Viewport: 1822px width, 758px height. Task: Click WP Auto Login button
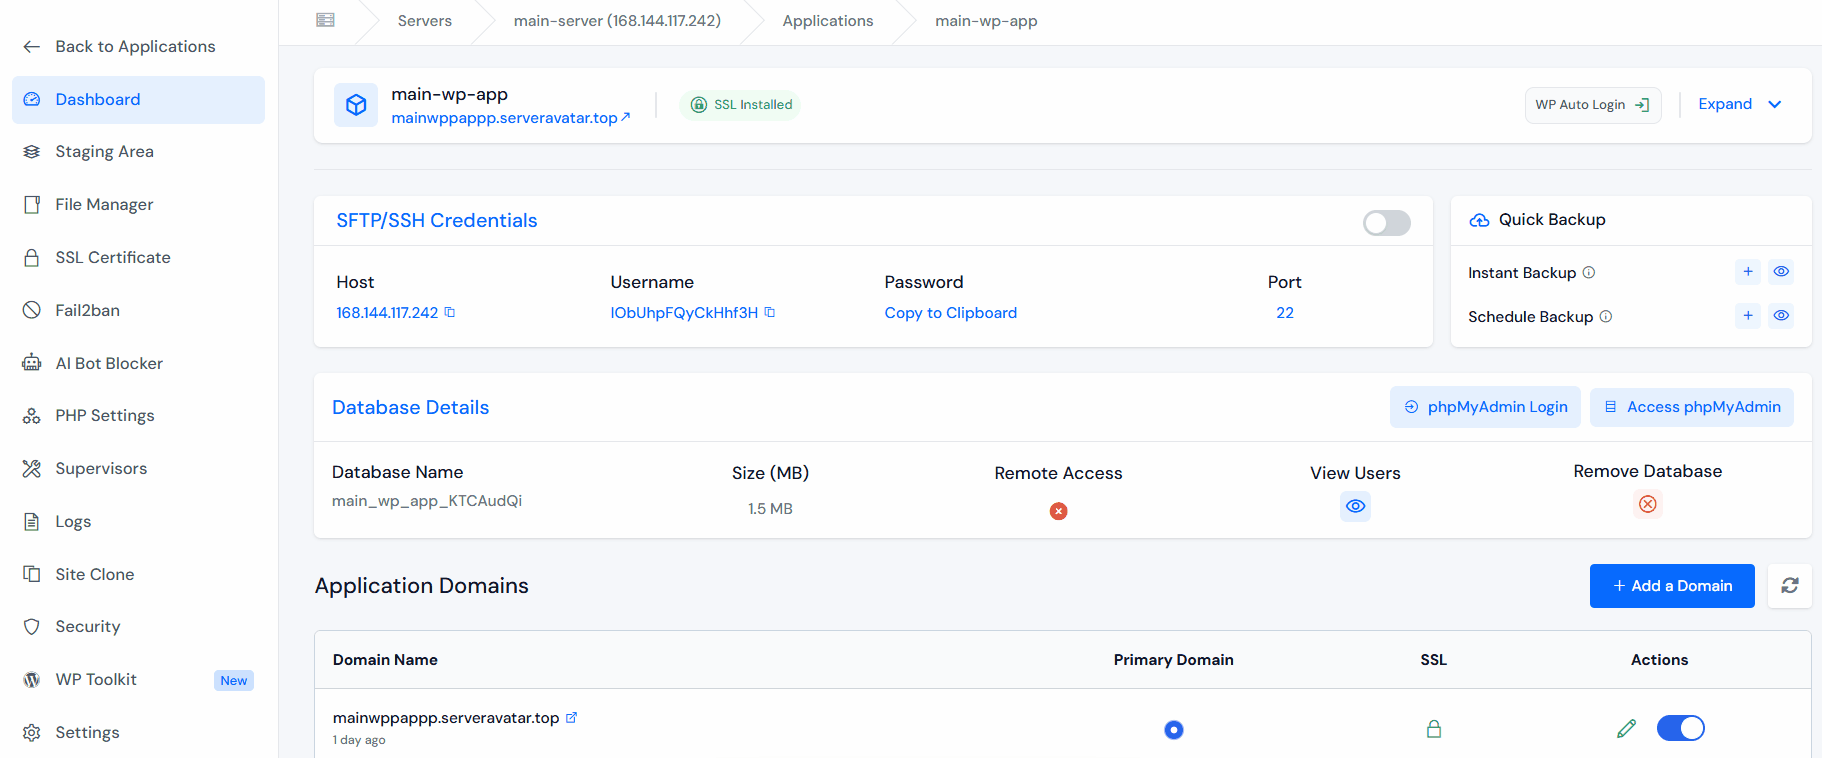[x=1593, y=105]
